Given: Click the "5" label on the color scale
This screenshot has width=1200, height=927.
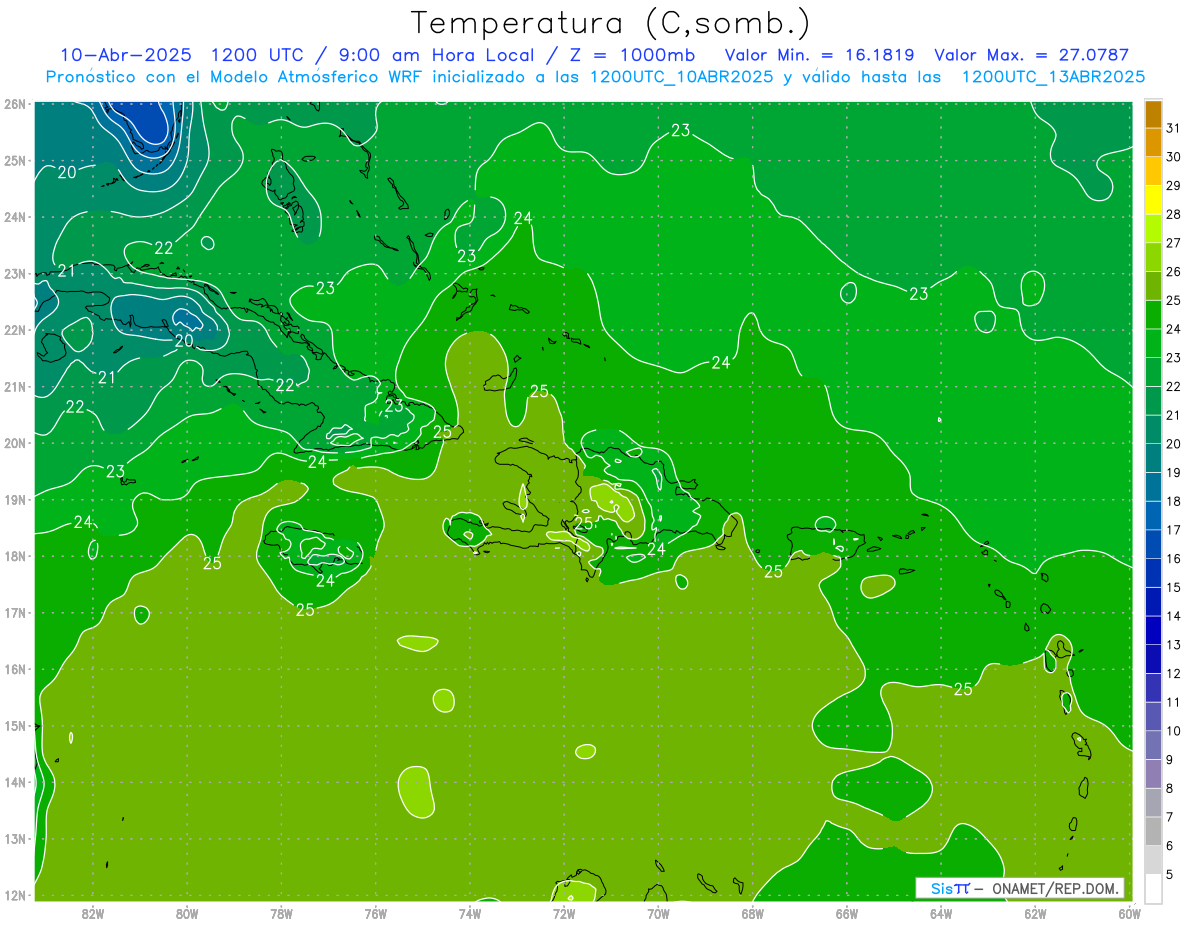Looking at the screenshot, I should point(1171,874).
